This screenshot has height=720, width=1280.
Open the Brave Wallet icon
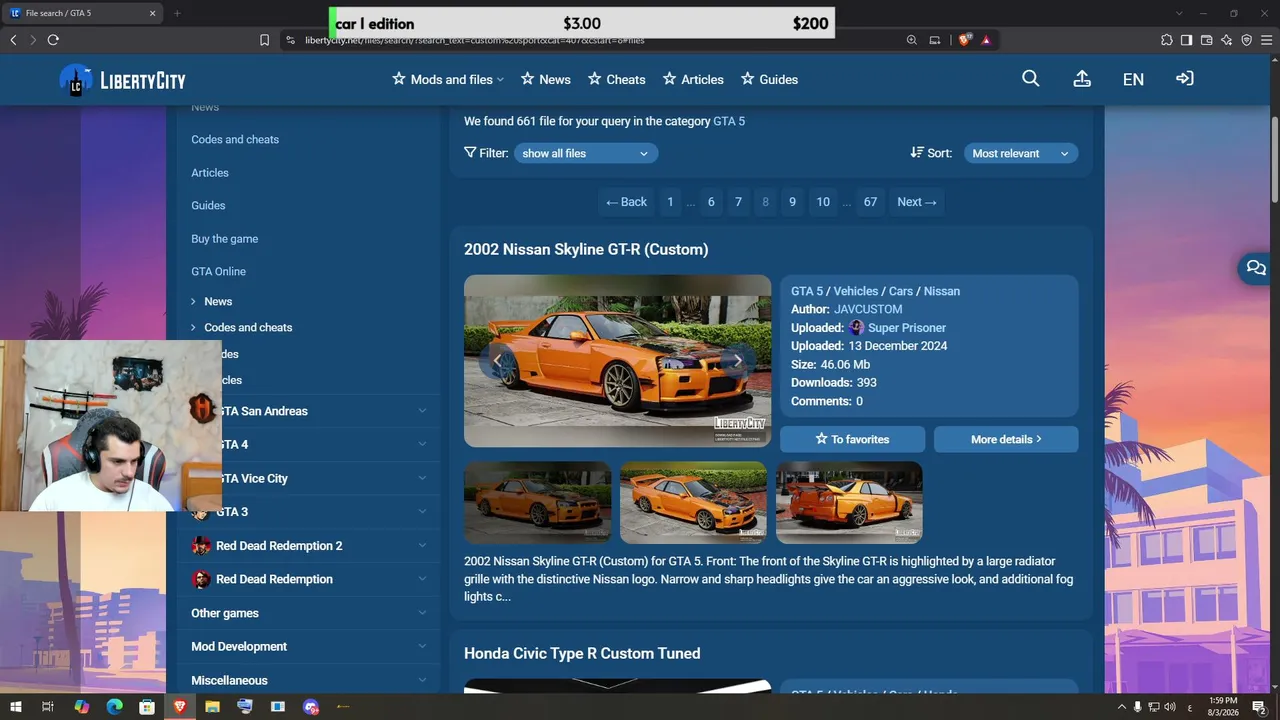[1206, 40]
